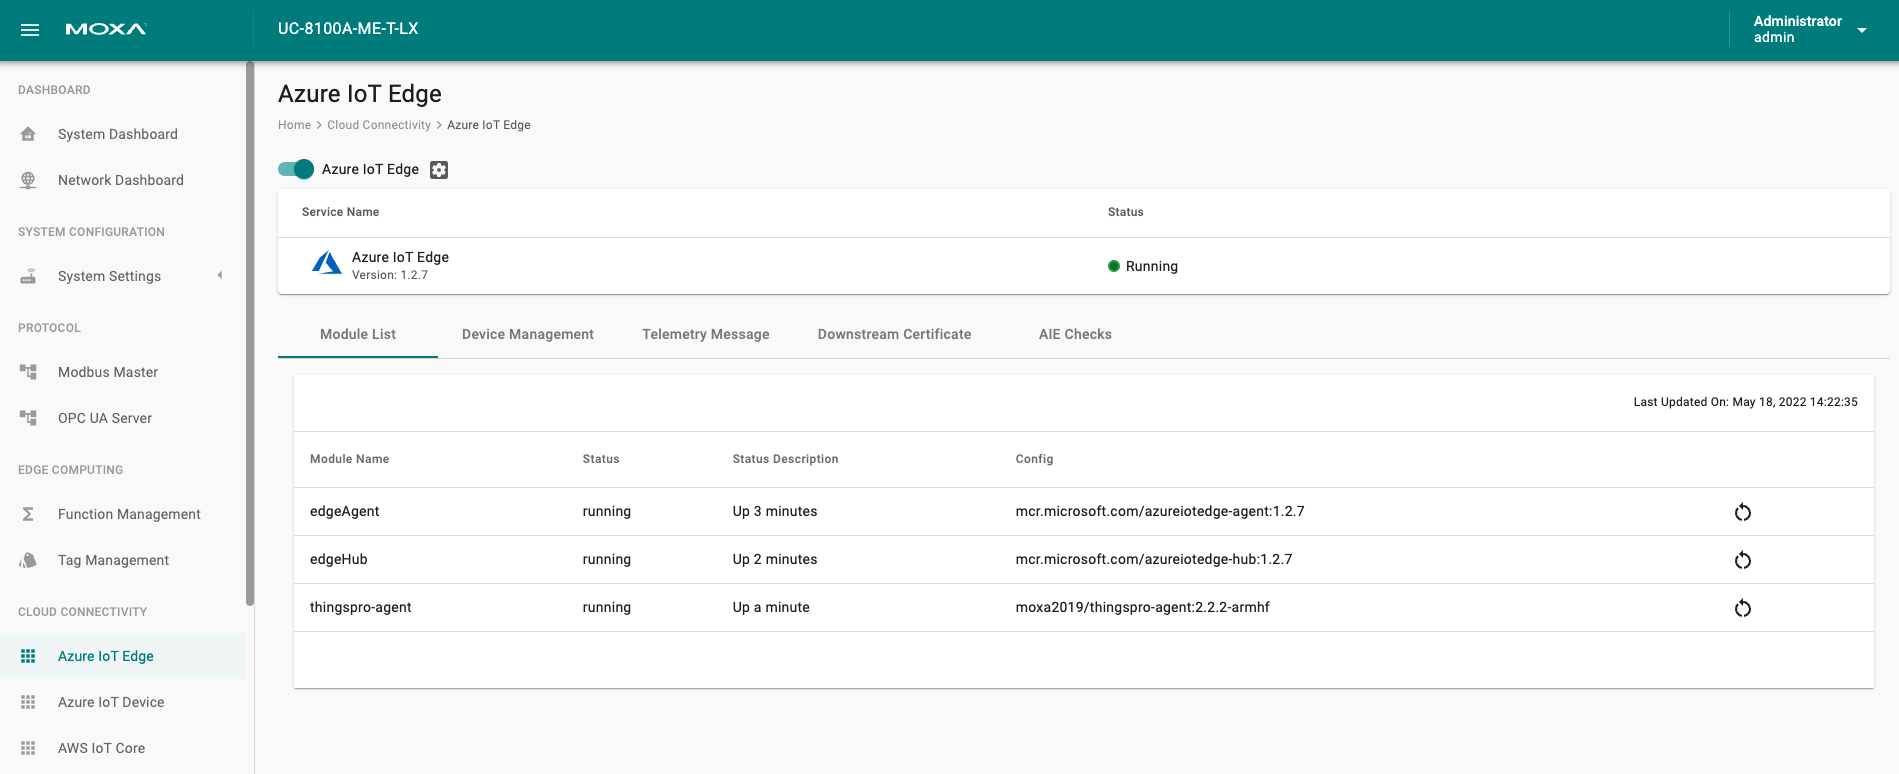Click the Azure IoT Edge grid icon
This screenshot has width=1899, height=774.
[x=28, y=656]
